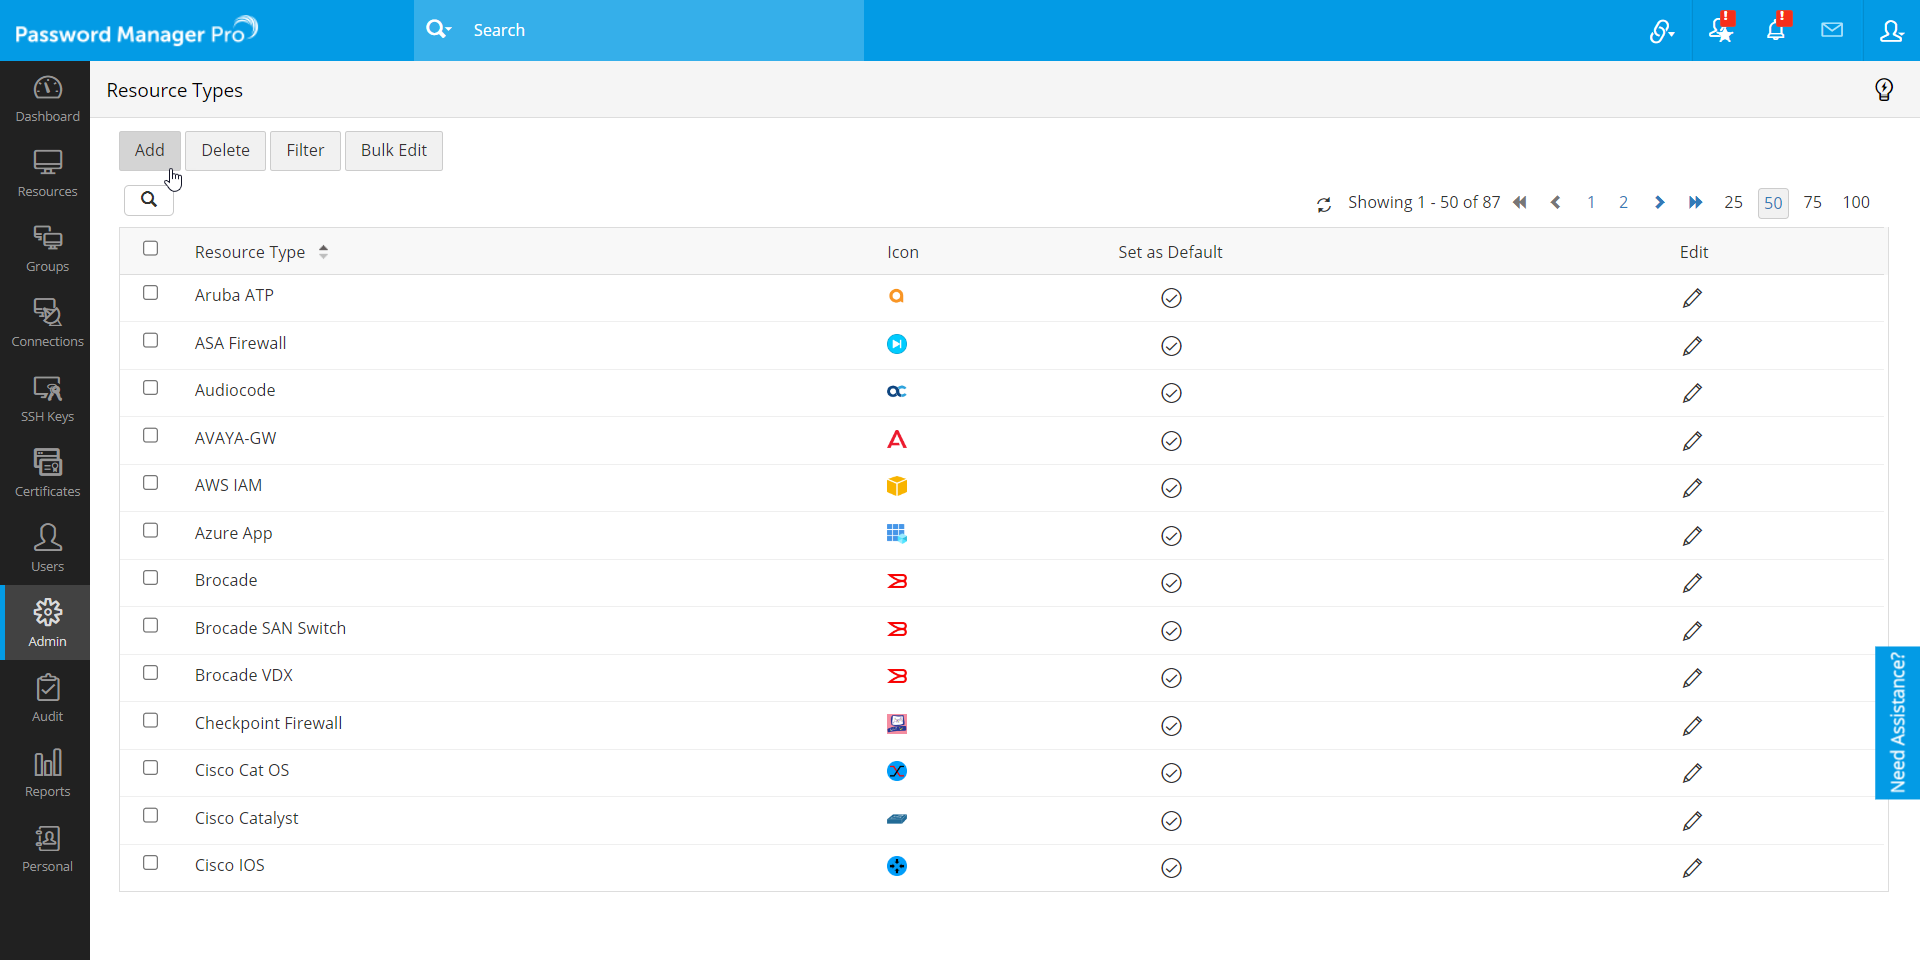The width and height of the screenshot is (1920, 960).
Task: Click the Brocade resource type name
Action: (226, 580)
